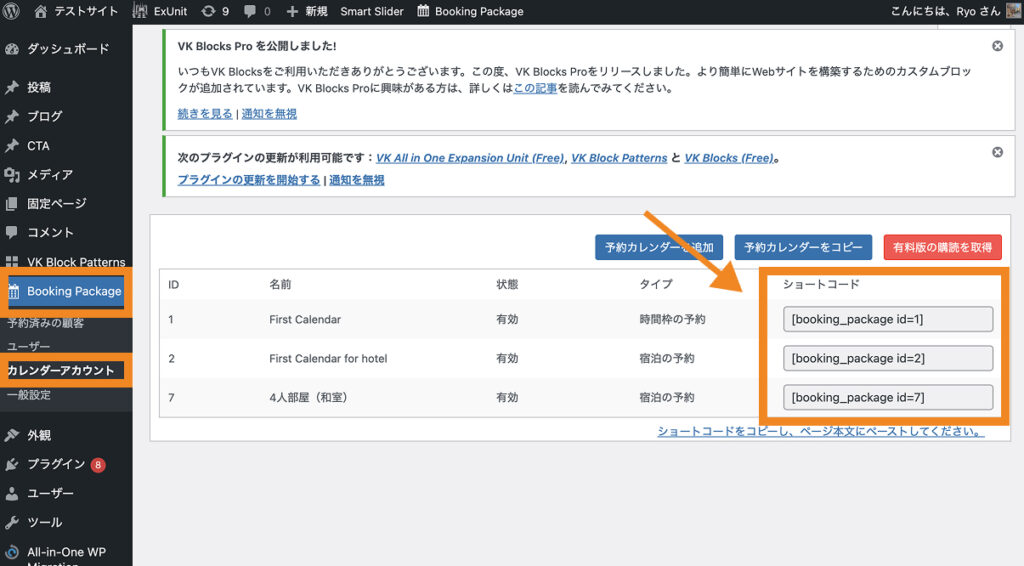Click the WordPress logo icon in admin bar
1024x566 pixels.
click(x=13, y=11)
